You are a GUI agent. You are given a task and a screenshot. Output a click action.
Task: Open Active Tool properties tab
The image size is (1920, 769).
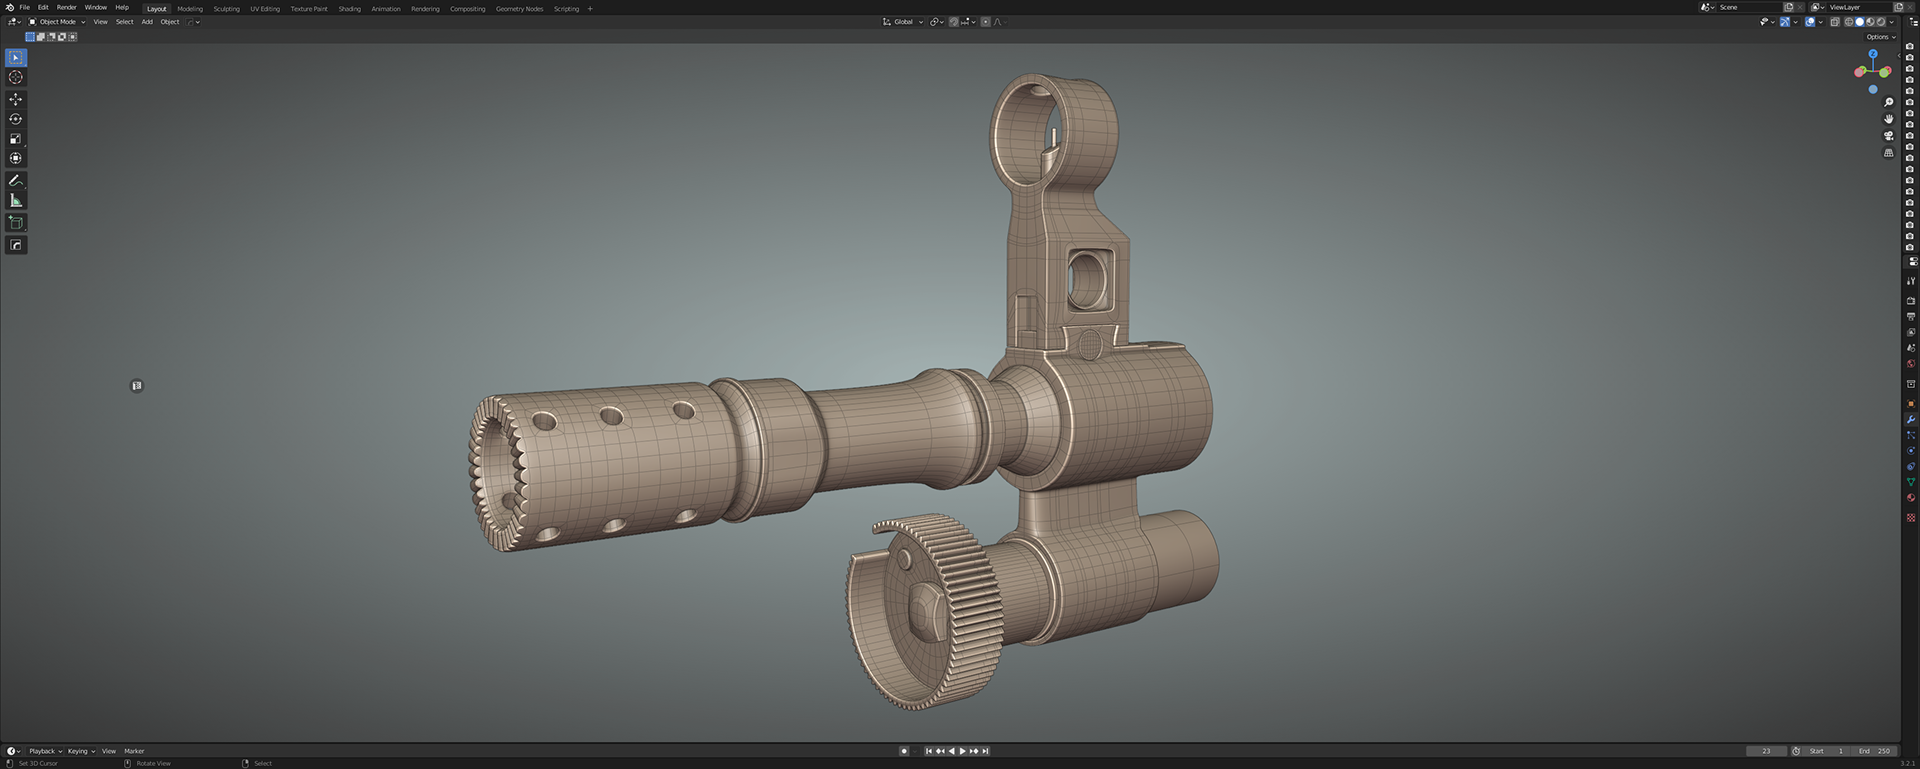[x=1911, y=281]
